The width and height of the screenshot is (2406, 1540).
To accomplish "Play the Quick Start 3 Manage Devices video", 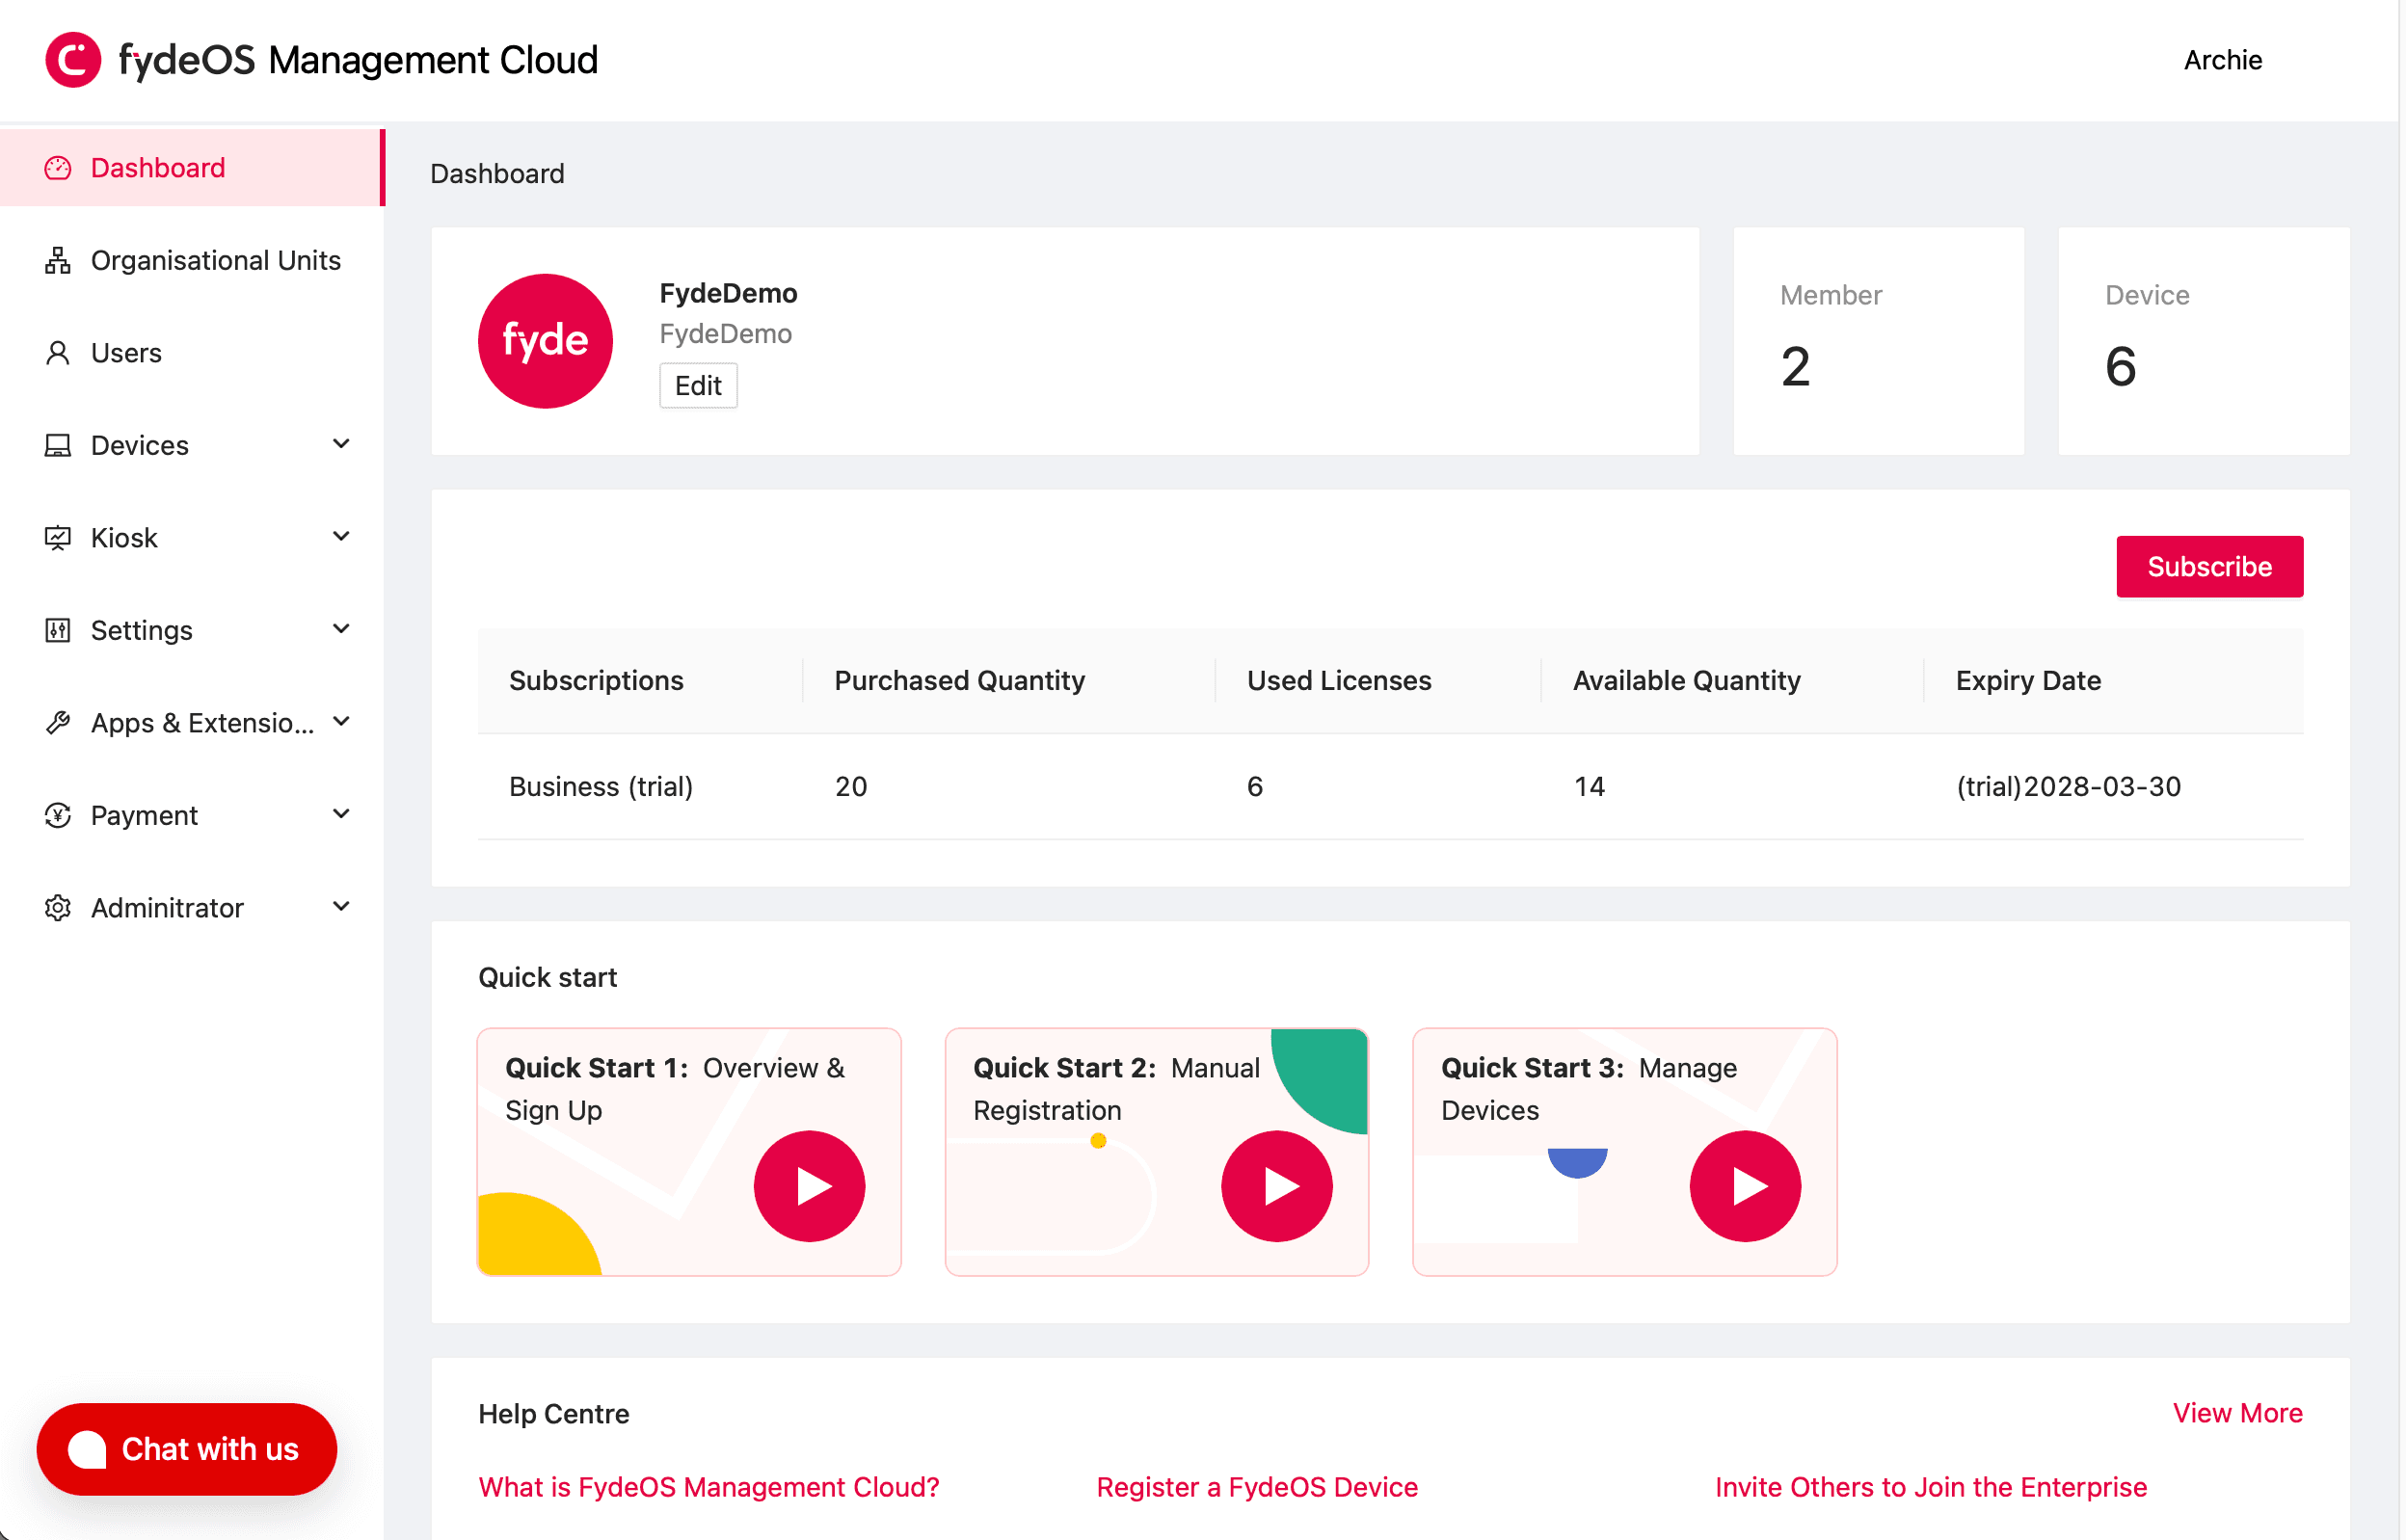I will point(1745,1186).
